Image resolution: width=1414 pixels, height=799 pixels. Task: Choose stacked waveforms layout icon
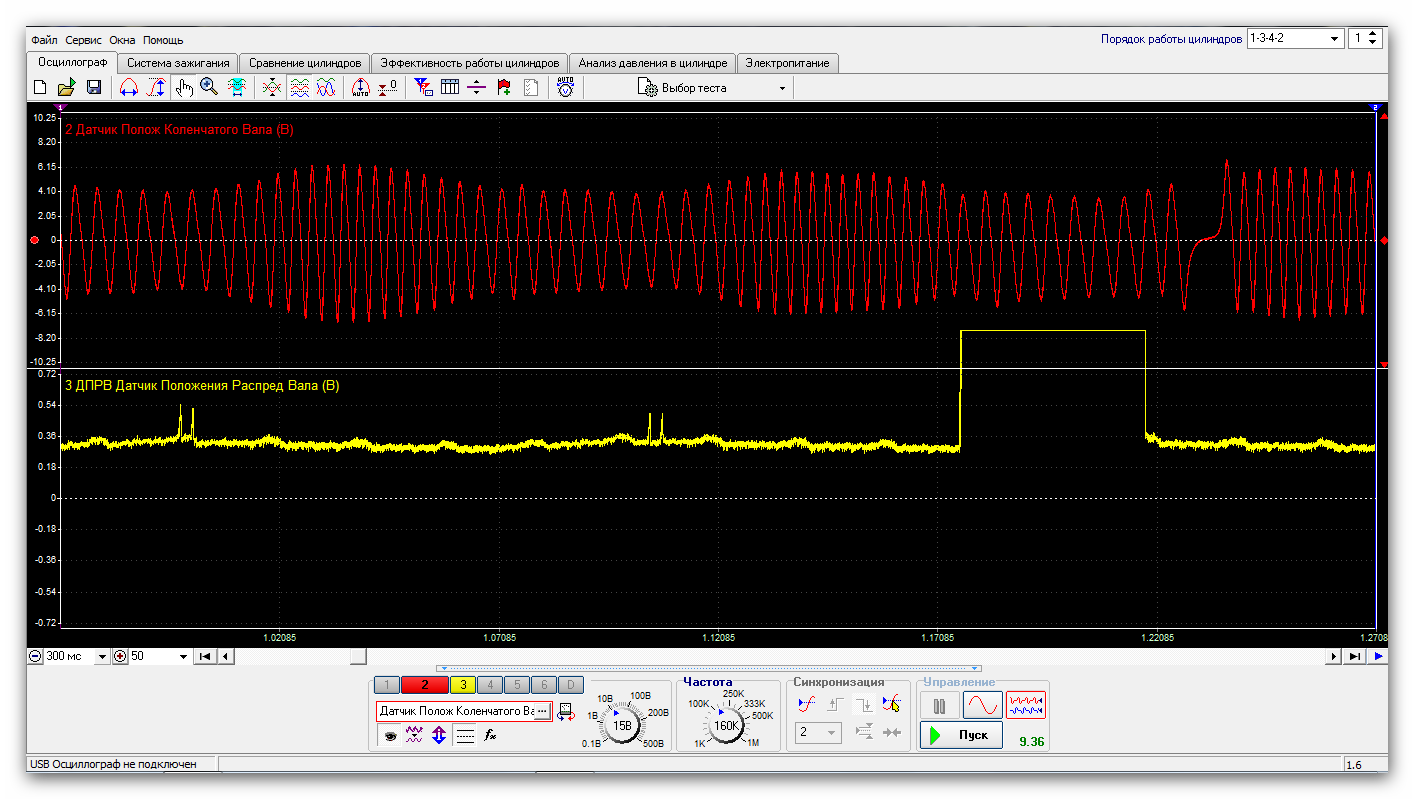tap(299, 87)
